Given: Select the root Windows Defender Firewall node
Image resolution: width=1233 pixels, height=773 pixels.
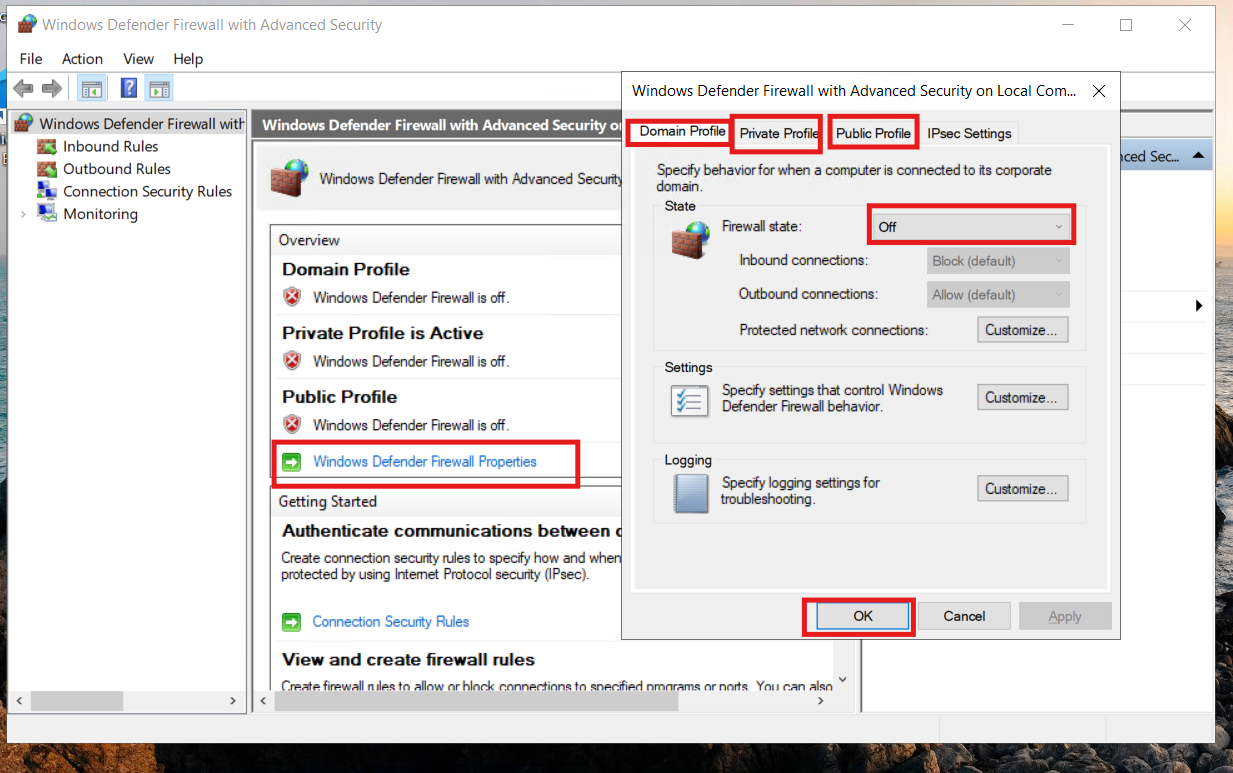Looking at the screenshot, I should coord(141,124).
